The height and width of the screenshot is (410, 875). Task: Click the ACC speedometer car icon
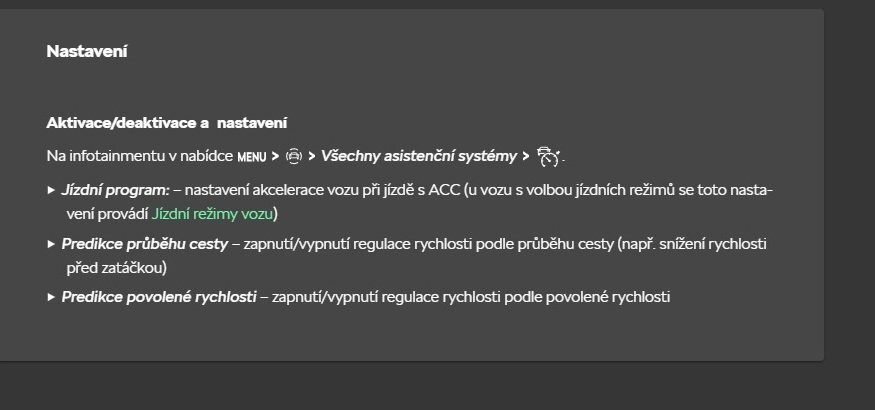548,156
